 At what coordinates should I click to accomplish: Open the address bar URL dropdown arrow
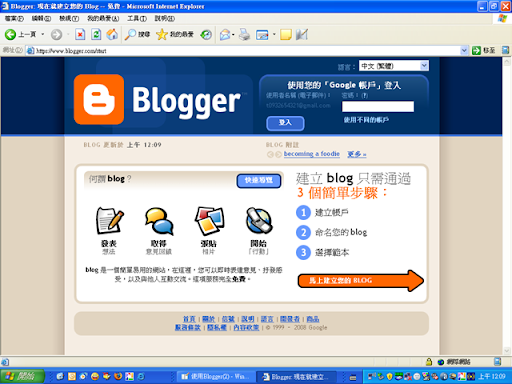coord(464,51)
